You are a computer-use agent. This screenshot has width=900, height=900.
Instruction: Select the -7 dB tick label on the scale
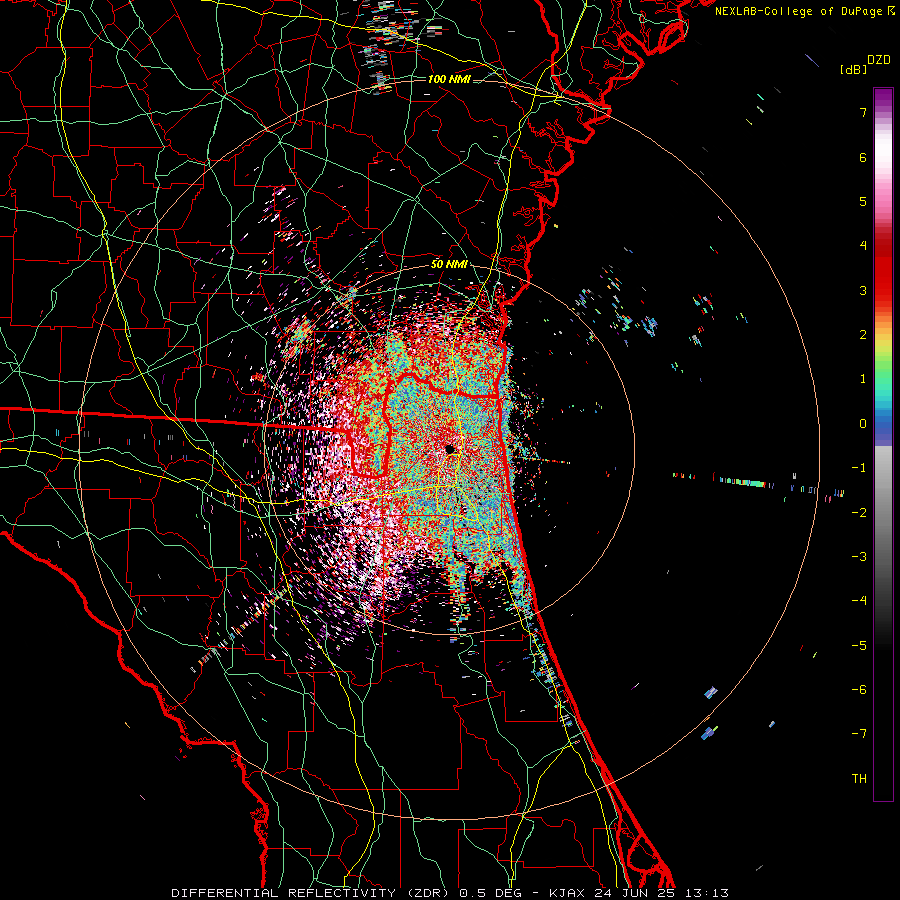tap(859, 734)
